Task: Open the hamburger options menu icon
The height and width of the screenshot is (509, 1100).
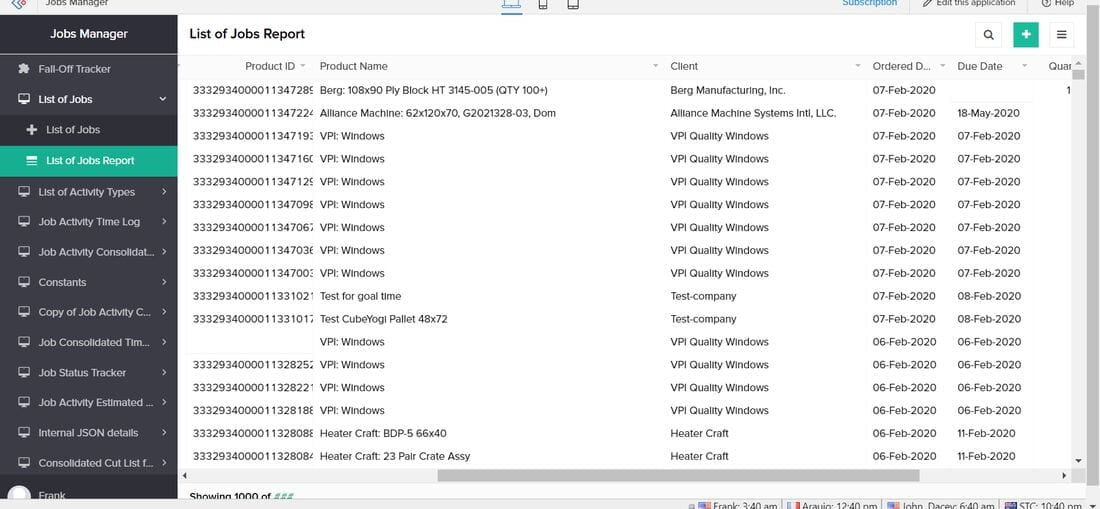Action: click(x=1061, y=34)
